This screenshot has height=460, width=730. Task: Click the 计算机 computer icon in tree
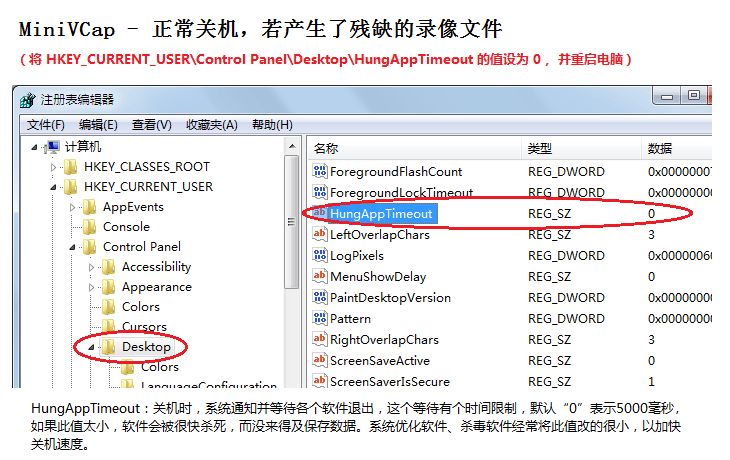coord(53,147)
